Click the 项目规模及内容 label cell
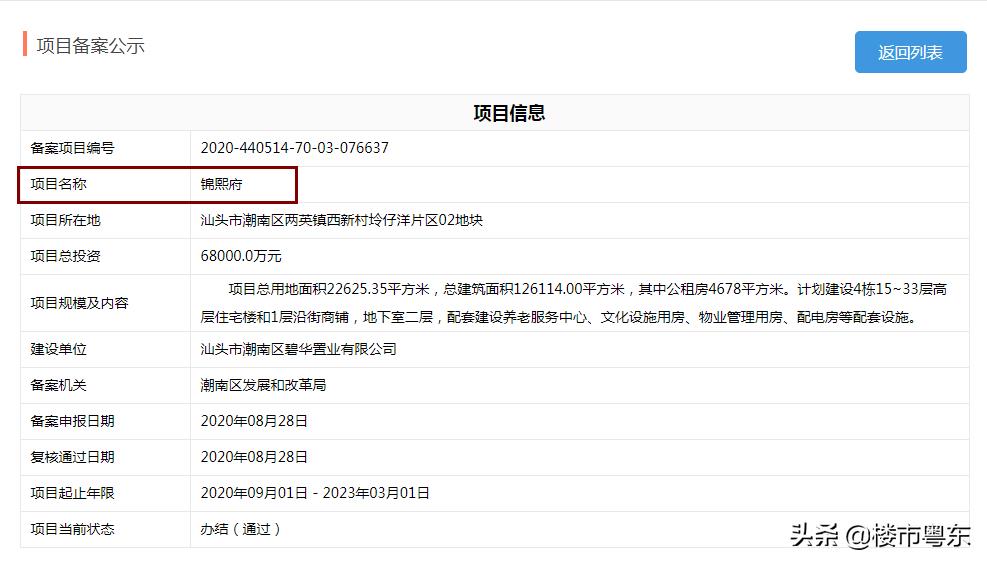This screenshot has width=987, height=564. pyautogui.click(x=80, y=303)
